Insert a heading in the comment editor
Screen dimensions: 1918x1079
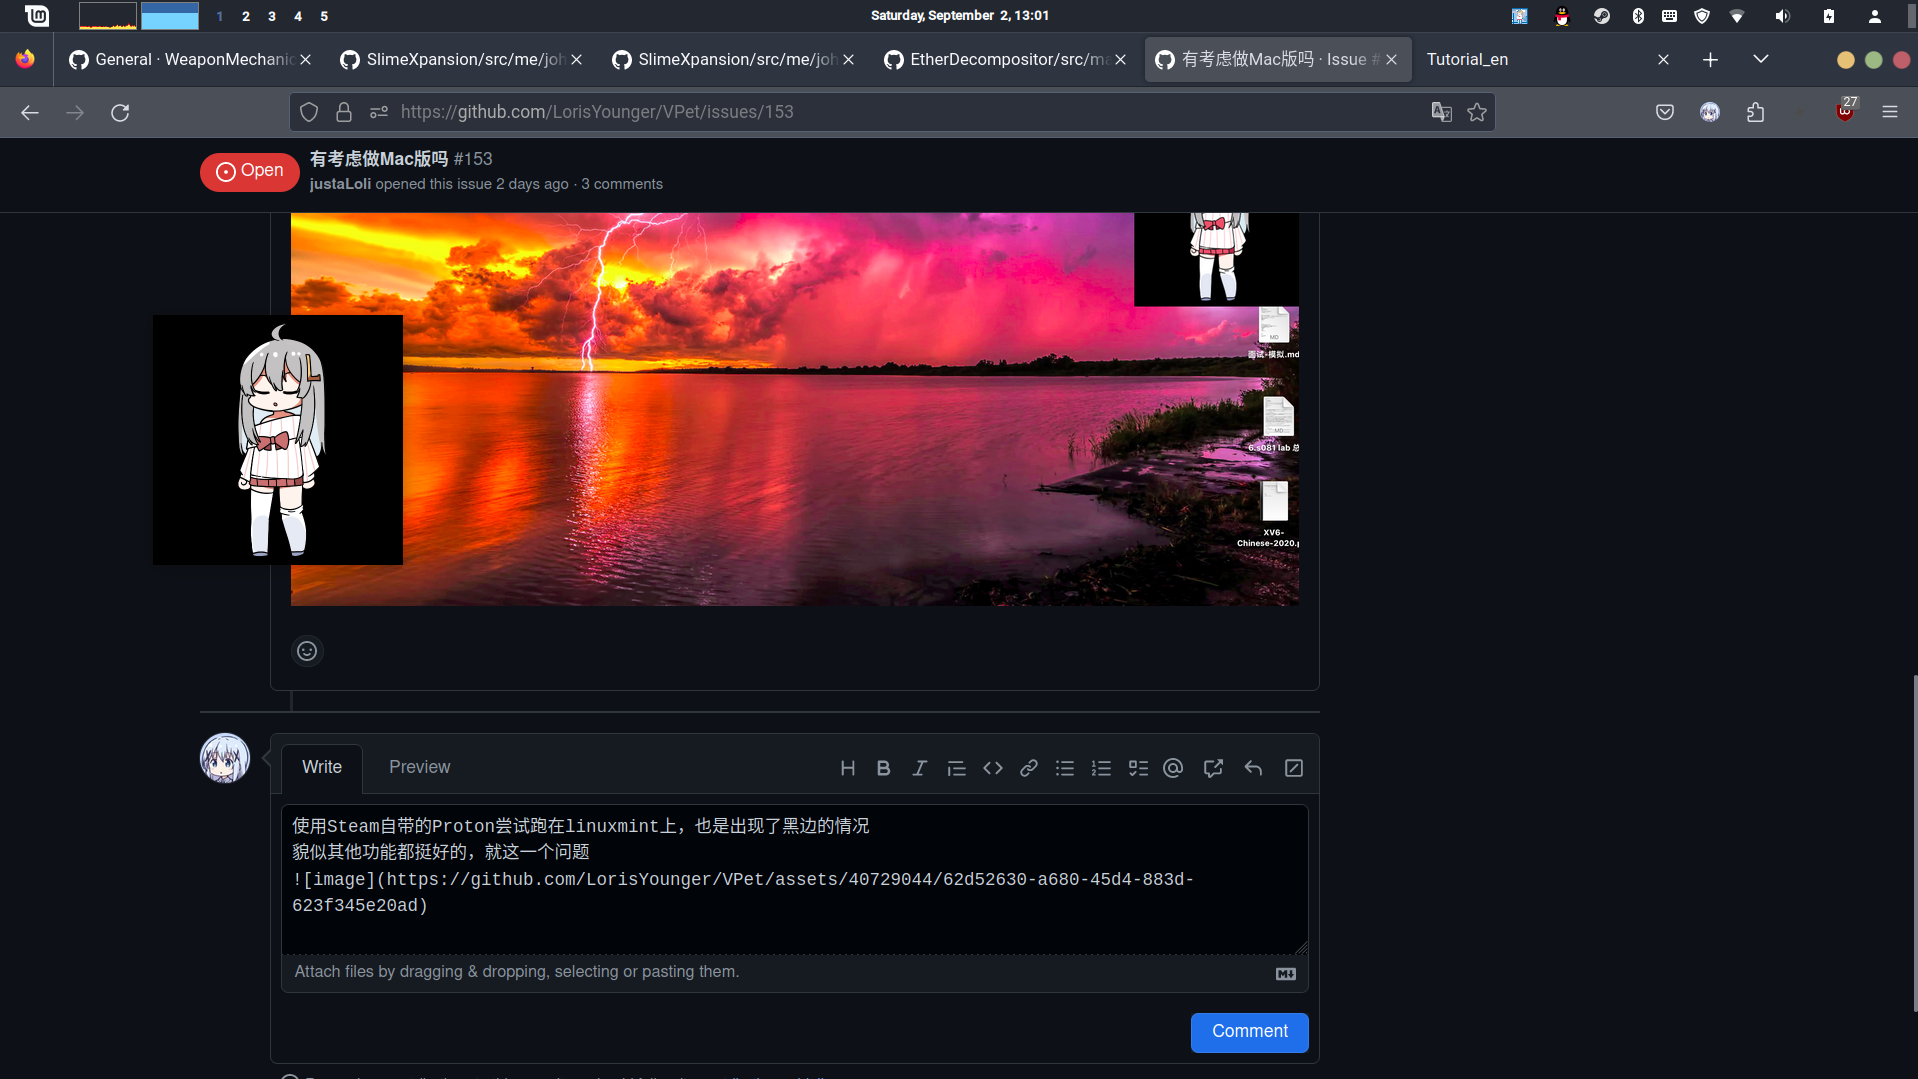coord(848,768)
